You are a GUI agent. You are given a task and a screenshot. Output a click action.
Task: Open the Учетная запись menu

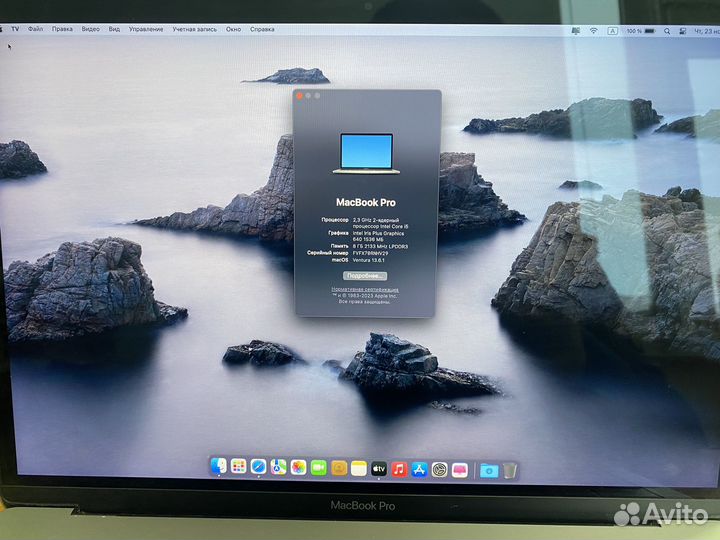click(194, 29)
